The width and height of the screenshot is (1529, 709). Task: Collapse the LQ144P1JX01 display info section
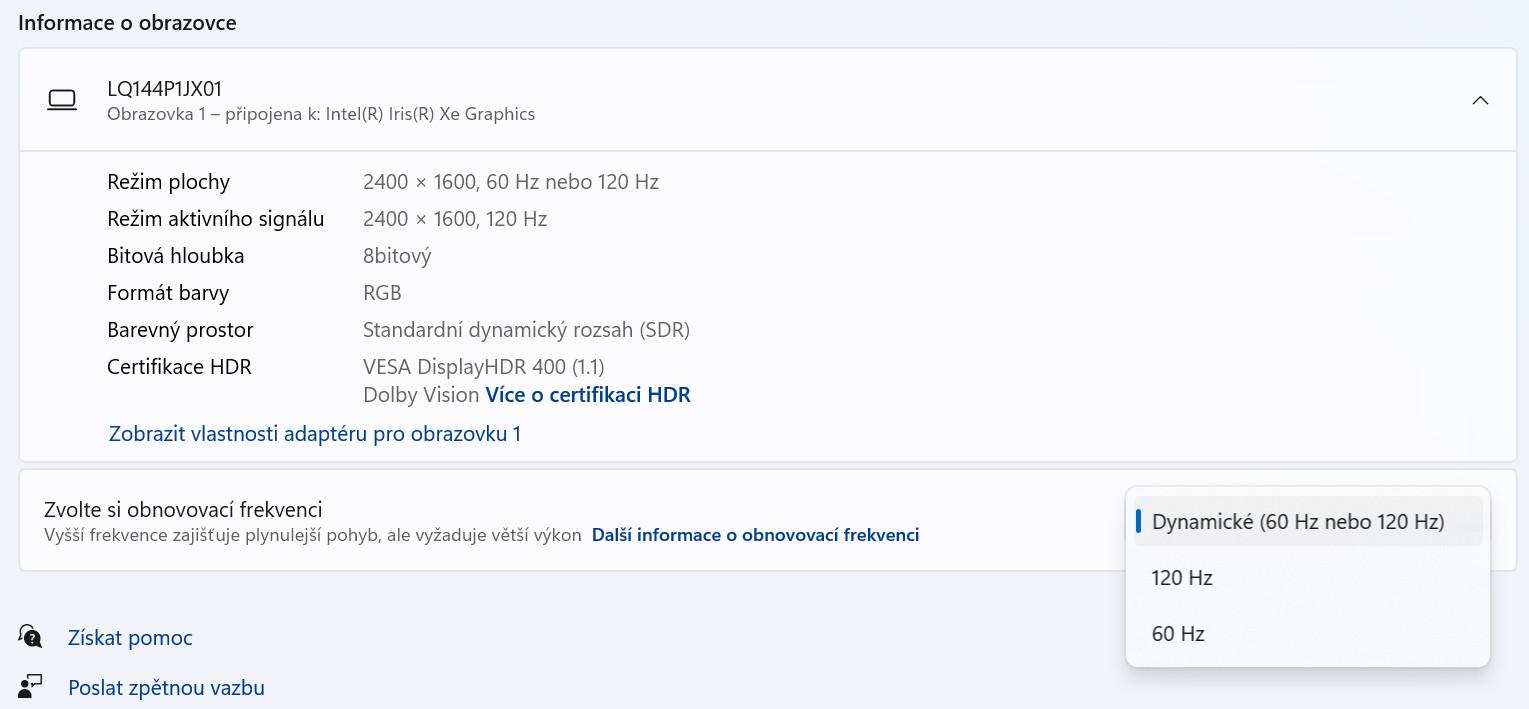coord(1480,100)
